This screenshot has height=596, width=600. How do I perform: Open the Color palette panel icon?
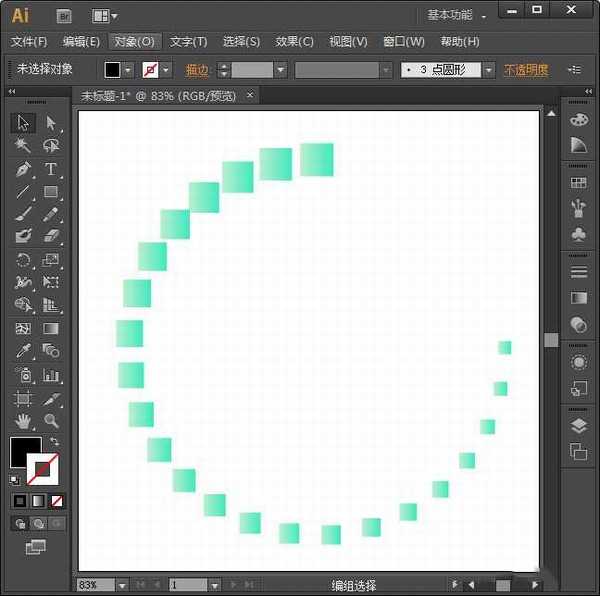578,120
